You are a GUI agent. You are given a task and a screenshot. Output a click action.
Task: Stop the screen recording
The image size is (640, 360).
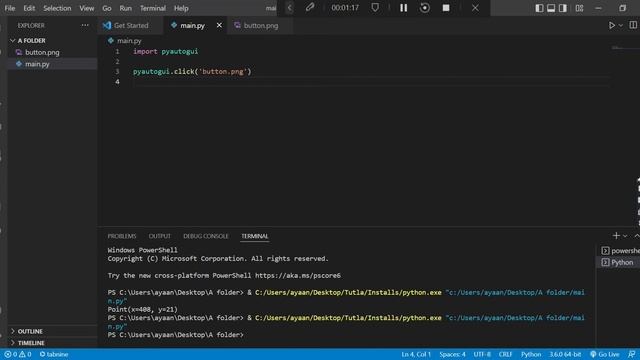tap(446, 8)
